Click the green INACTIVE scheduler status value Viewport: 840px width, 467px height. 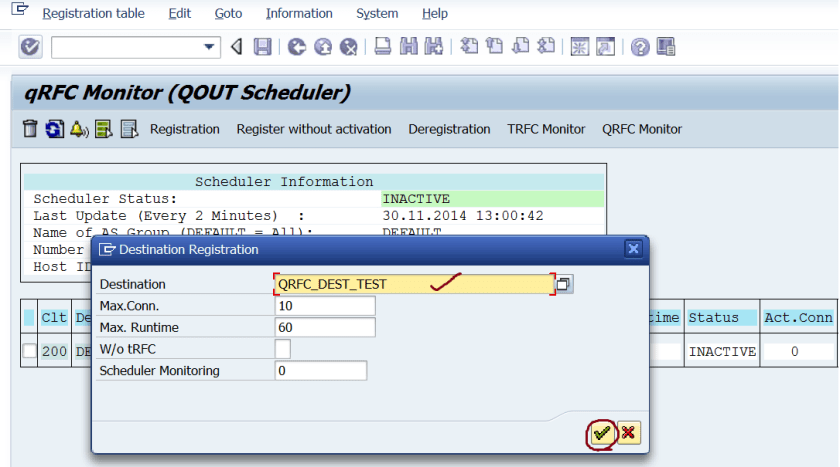point(492,199)
